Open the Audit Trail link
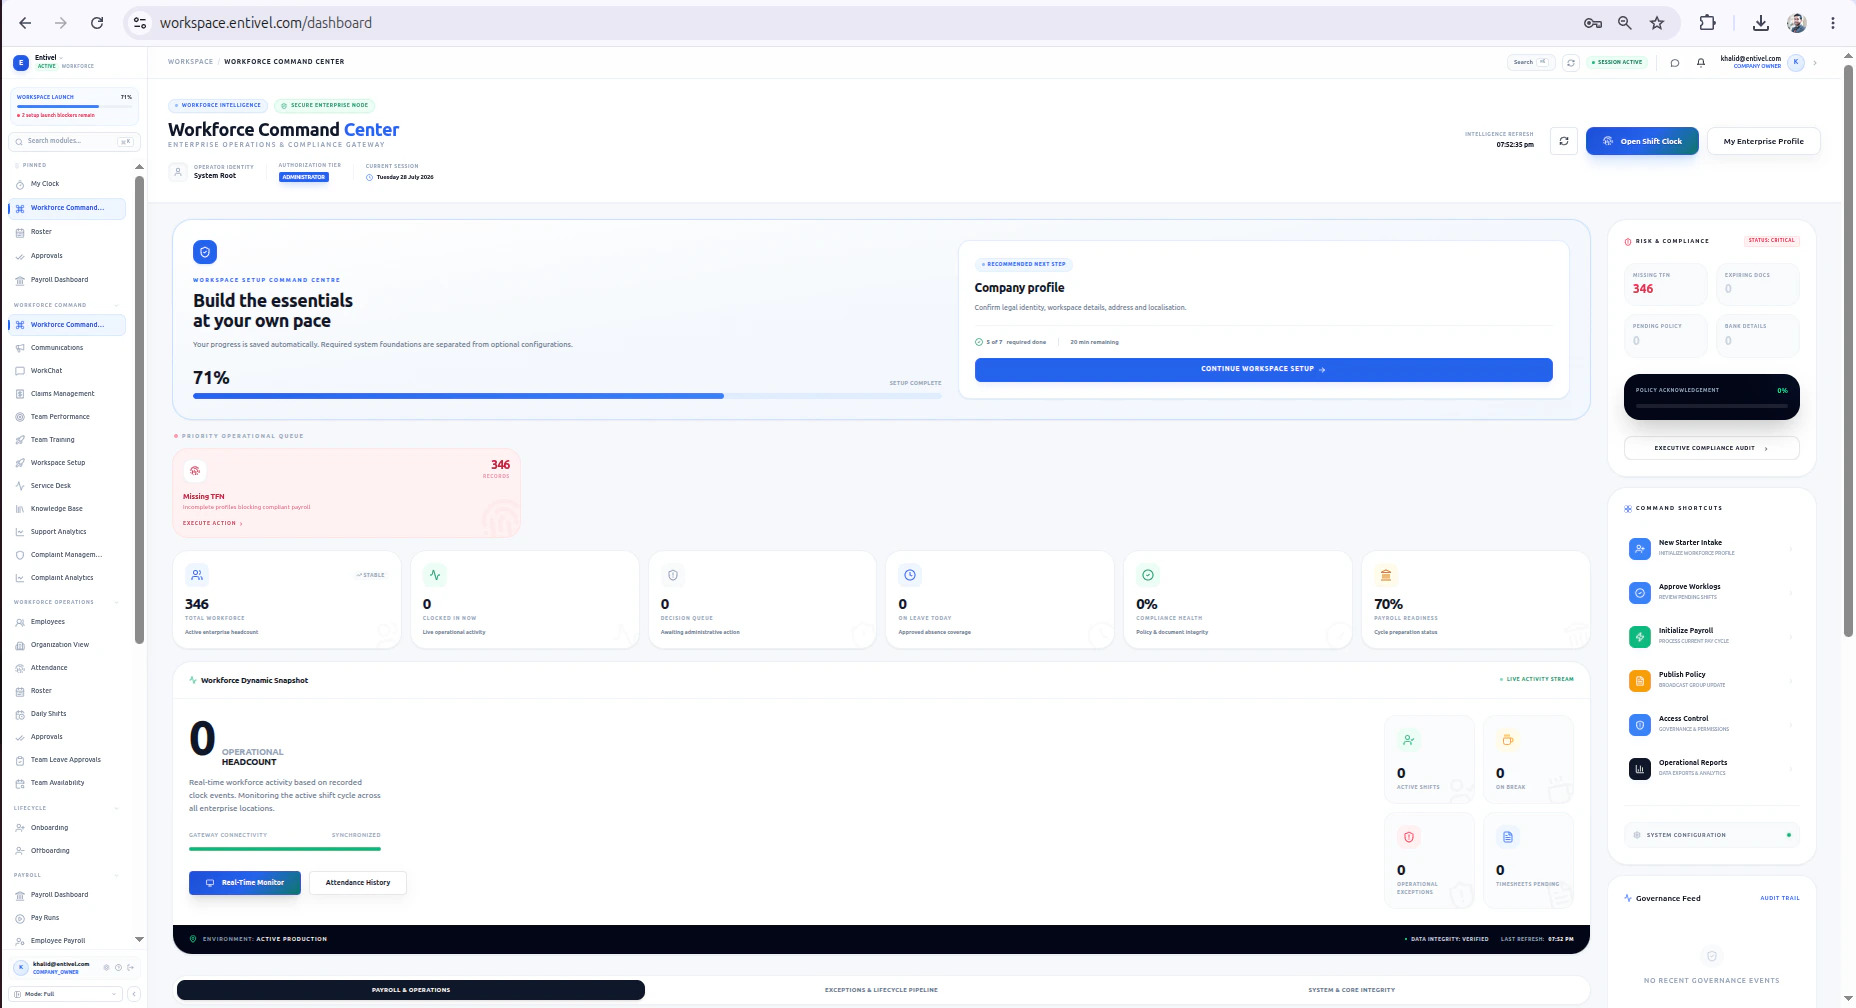This screenshot has height=1008, width=1856. tap(1780, 898)
